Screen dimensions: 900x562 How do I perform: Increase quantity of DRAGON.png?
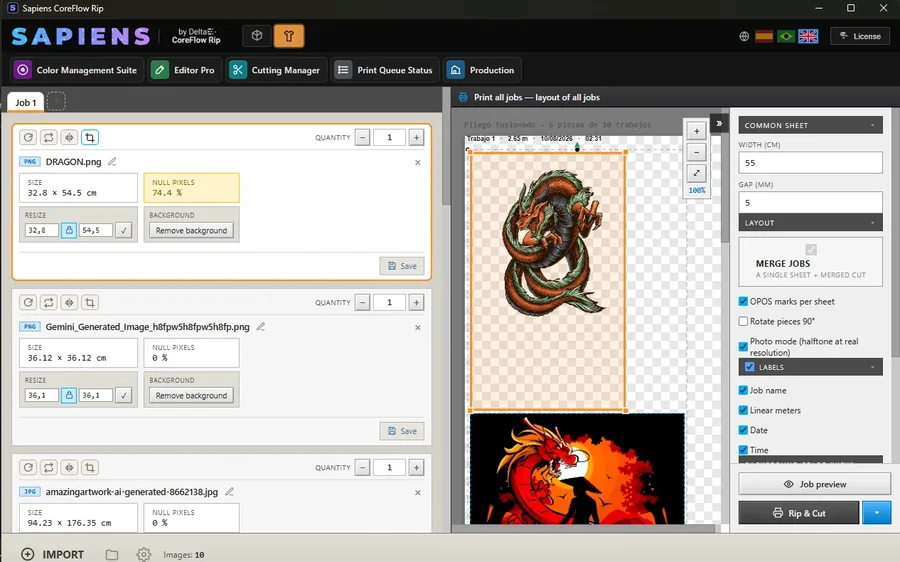coord(416,137)
